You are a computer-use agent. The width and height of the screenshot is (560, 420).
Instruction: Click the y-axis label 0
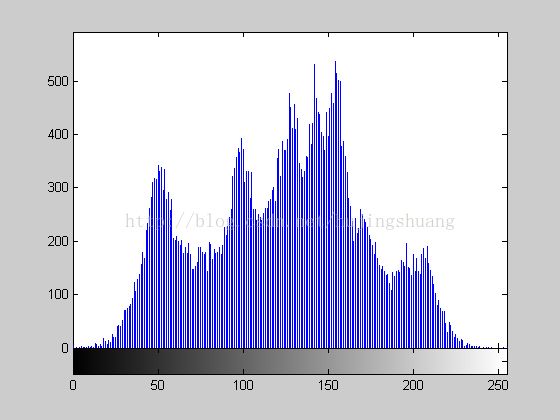[65, 348]
